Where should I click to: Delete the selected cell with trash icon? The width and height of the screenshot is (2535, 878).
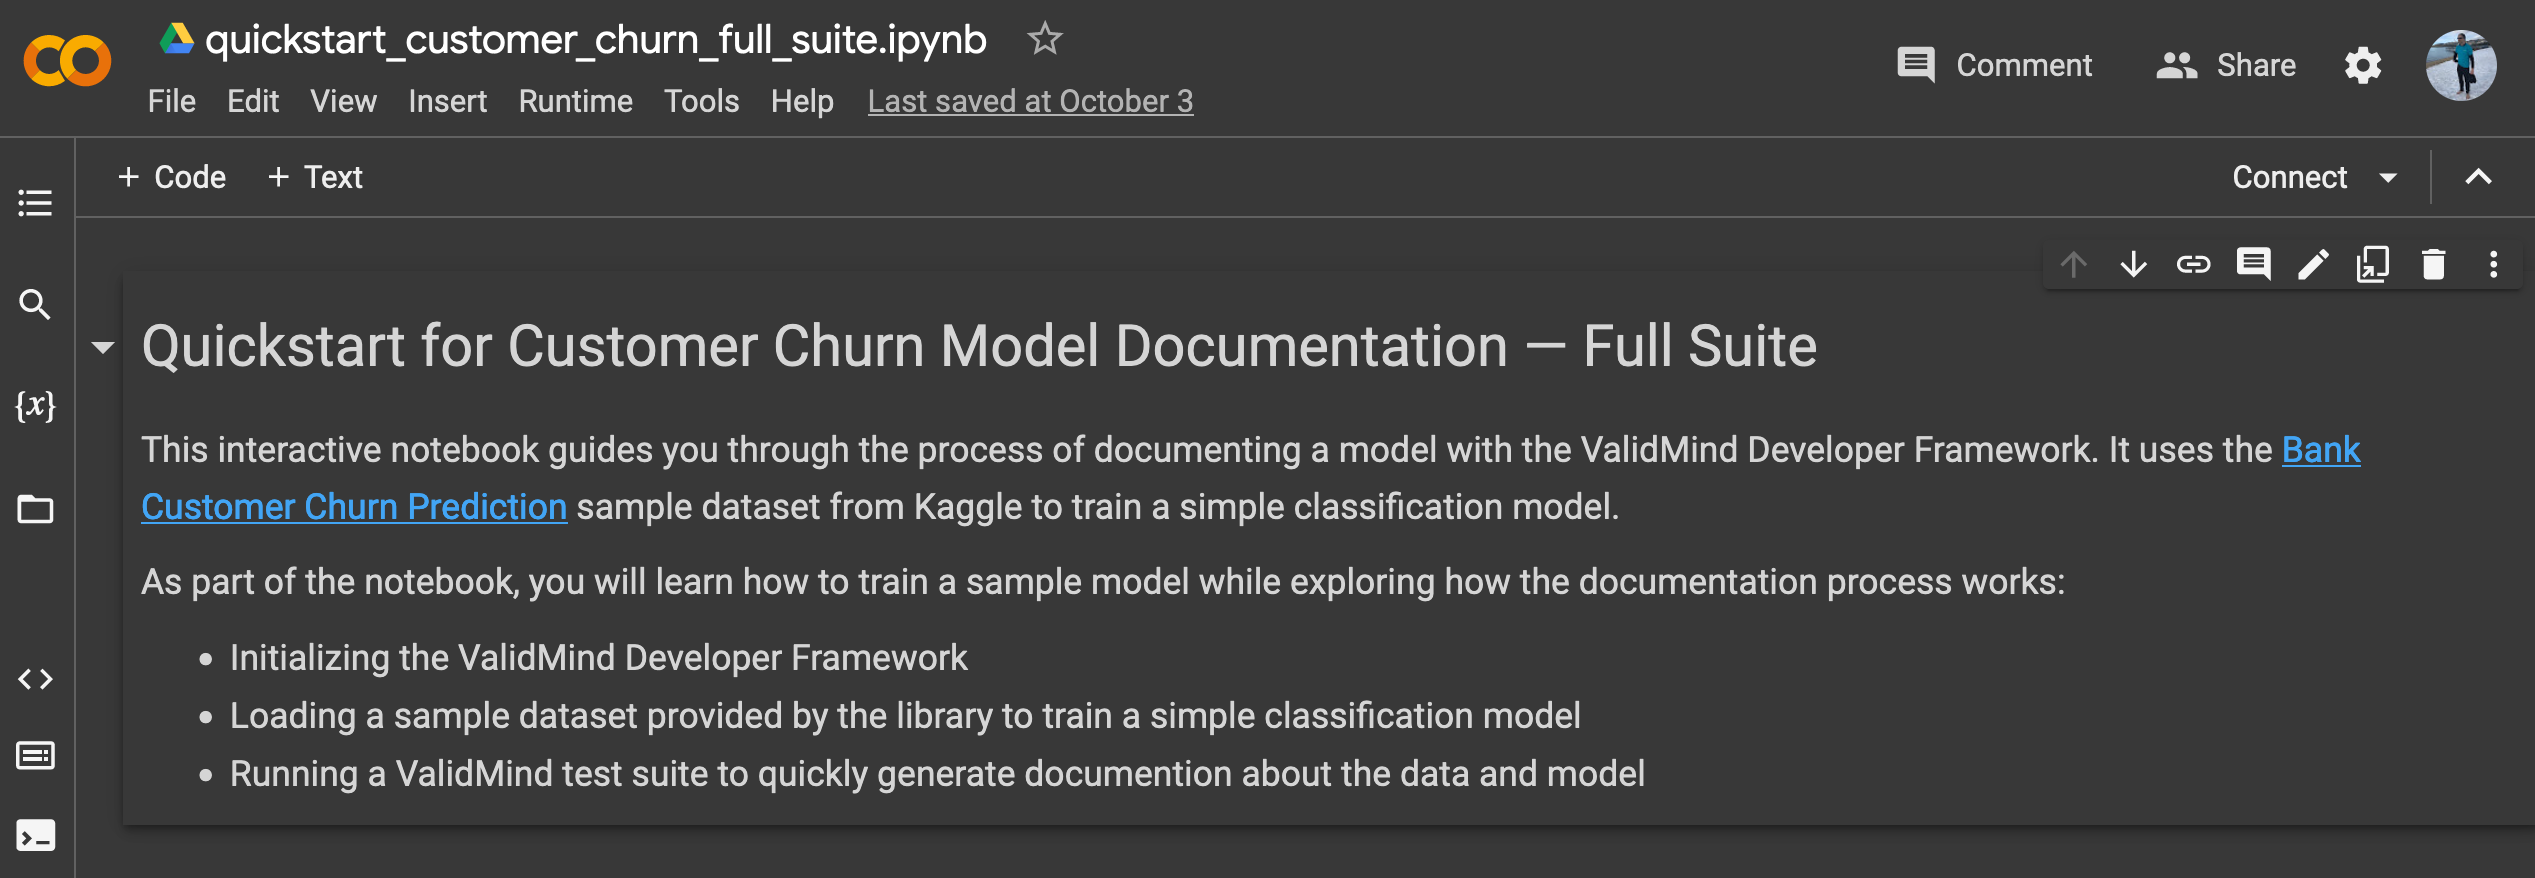click(x=2433, y=265)
